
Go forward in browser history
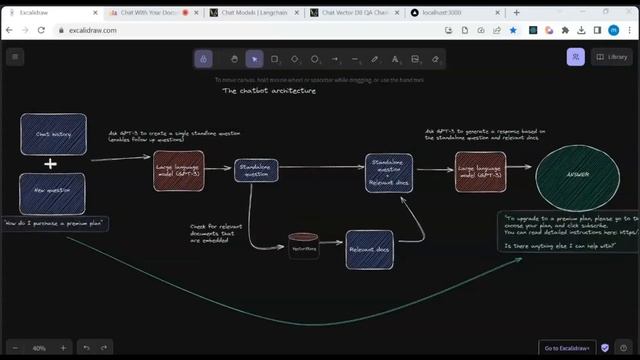[x=25, y=30]
